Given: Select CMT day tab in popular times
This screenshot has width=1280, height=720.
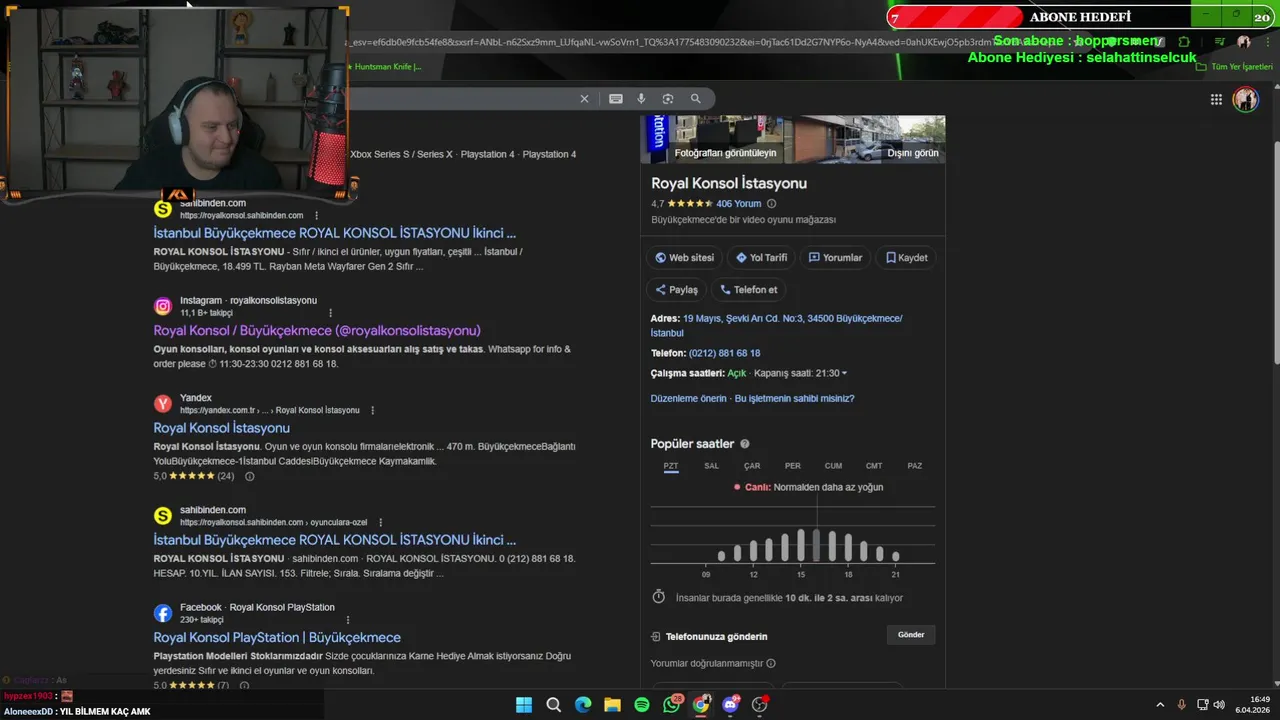Looking at the screenshot, I should [x=874, y=466].
